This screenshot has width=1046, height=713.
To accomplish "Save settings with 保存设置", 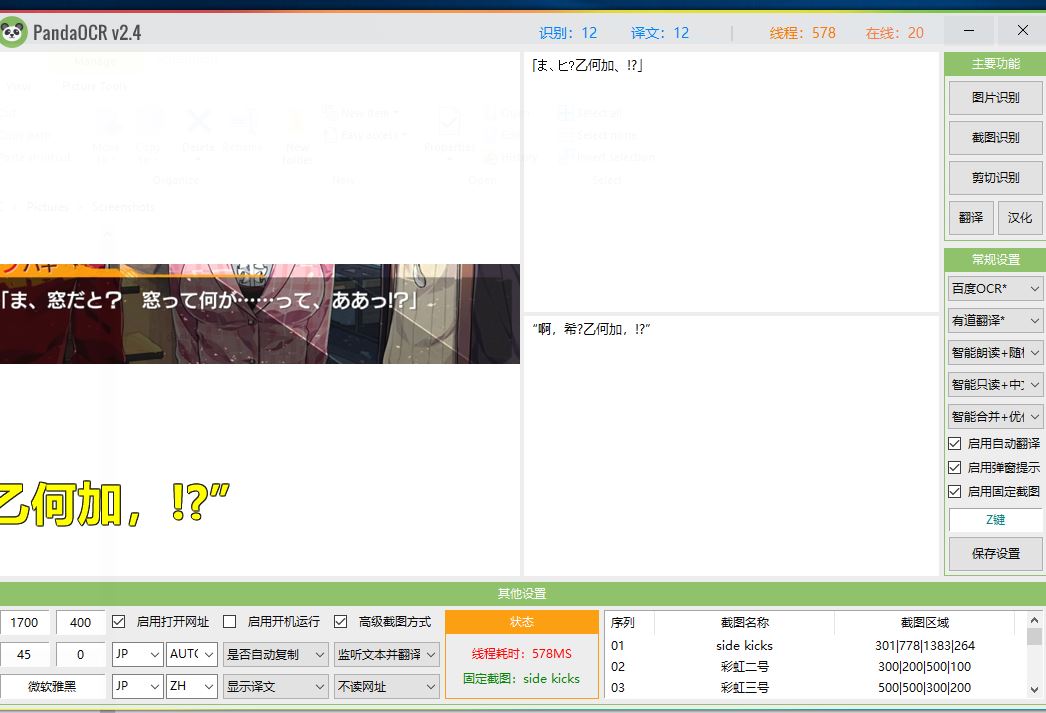I will [995, 553].
